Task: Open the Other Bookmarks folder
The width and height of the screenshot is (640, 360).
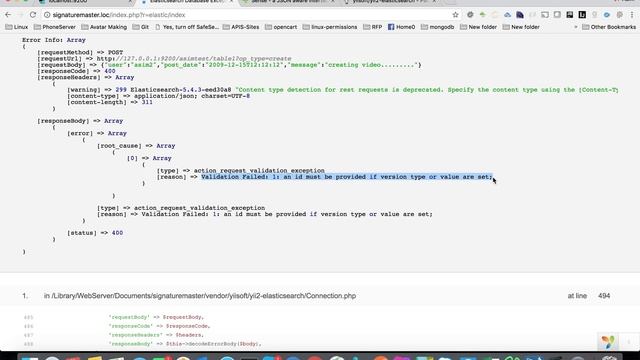Action: [x=609, y=27]
